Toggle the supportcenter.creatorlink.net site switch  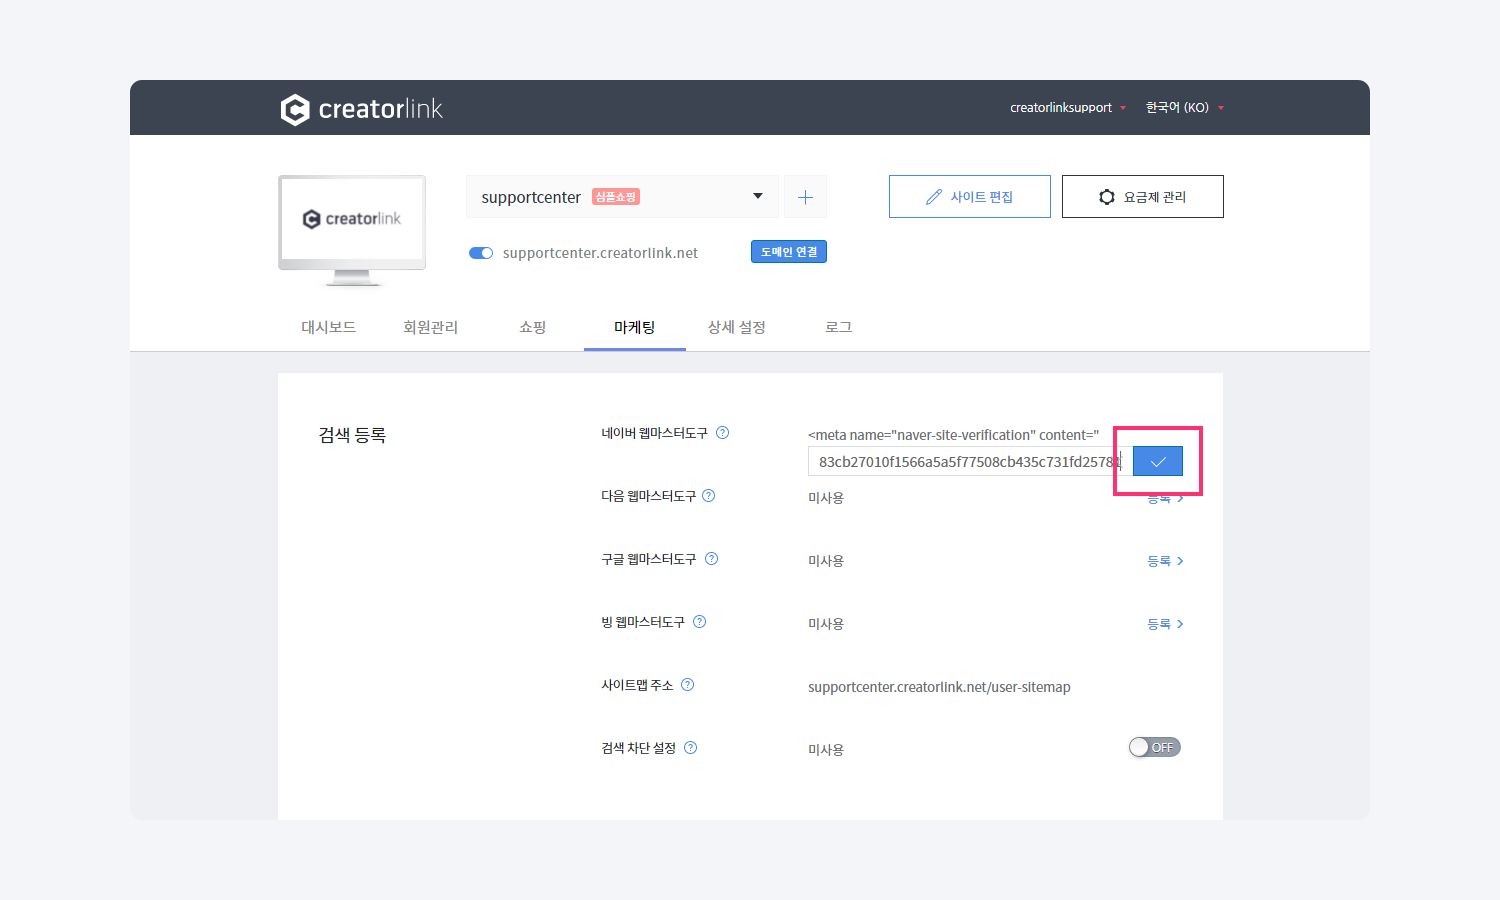click(x=481, y=253)
